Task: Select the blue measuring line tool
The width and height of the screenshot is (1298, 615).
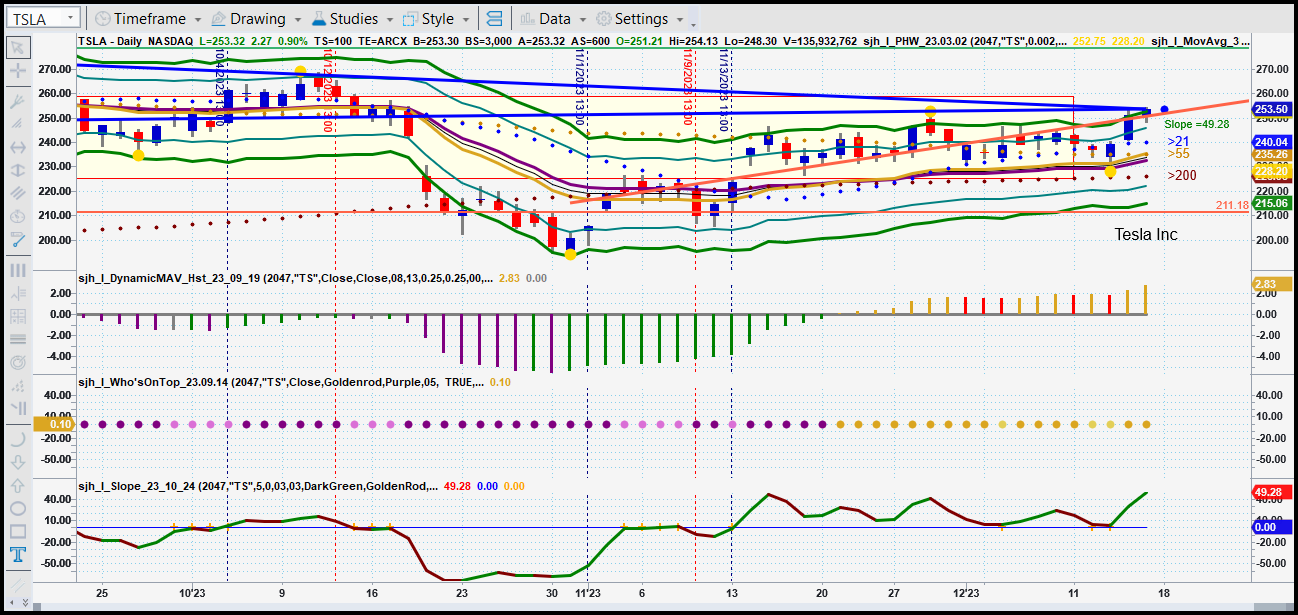Action: [17, 239]
